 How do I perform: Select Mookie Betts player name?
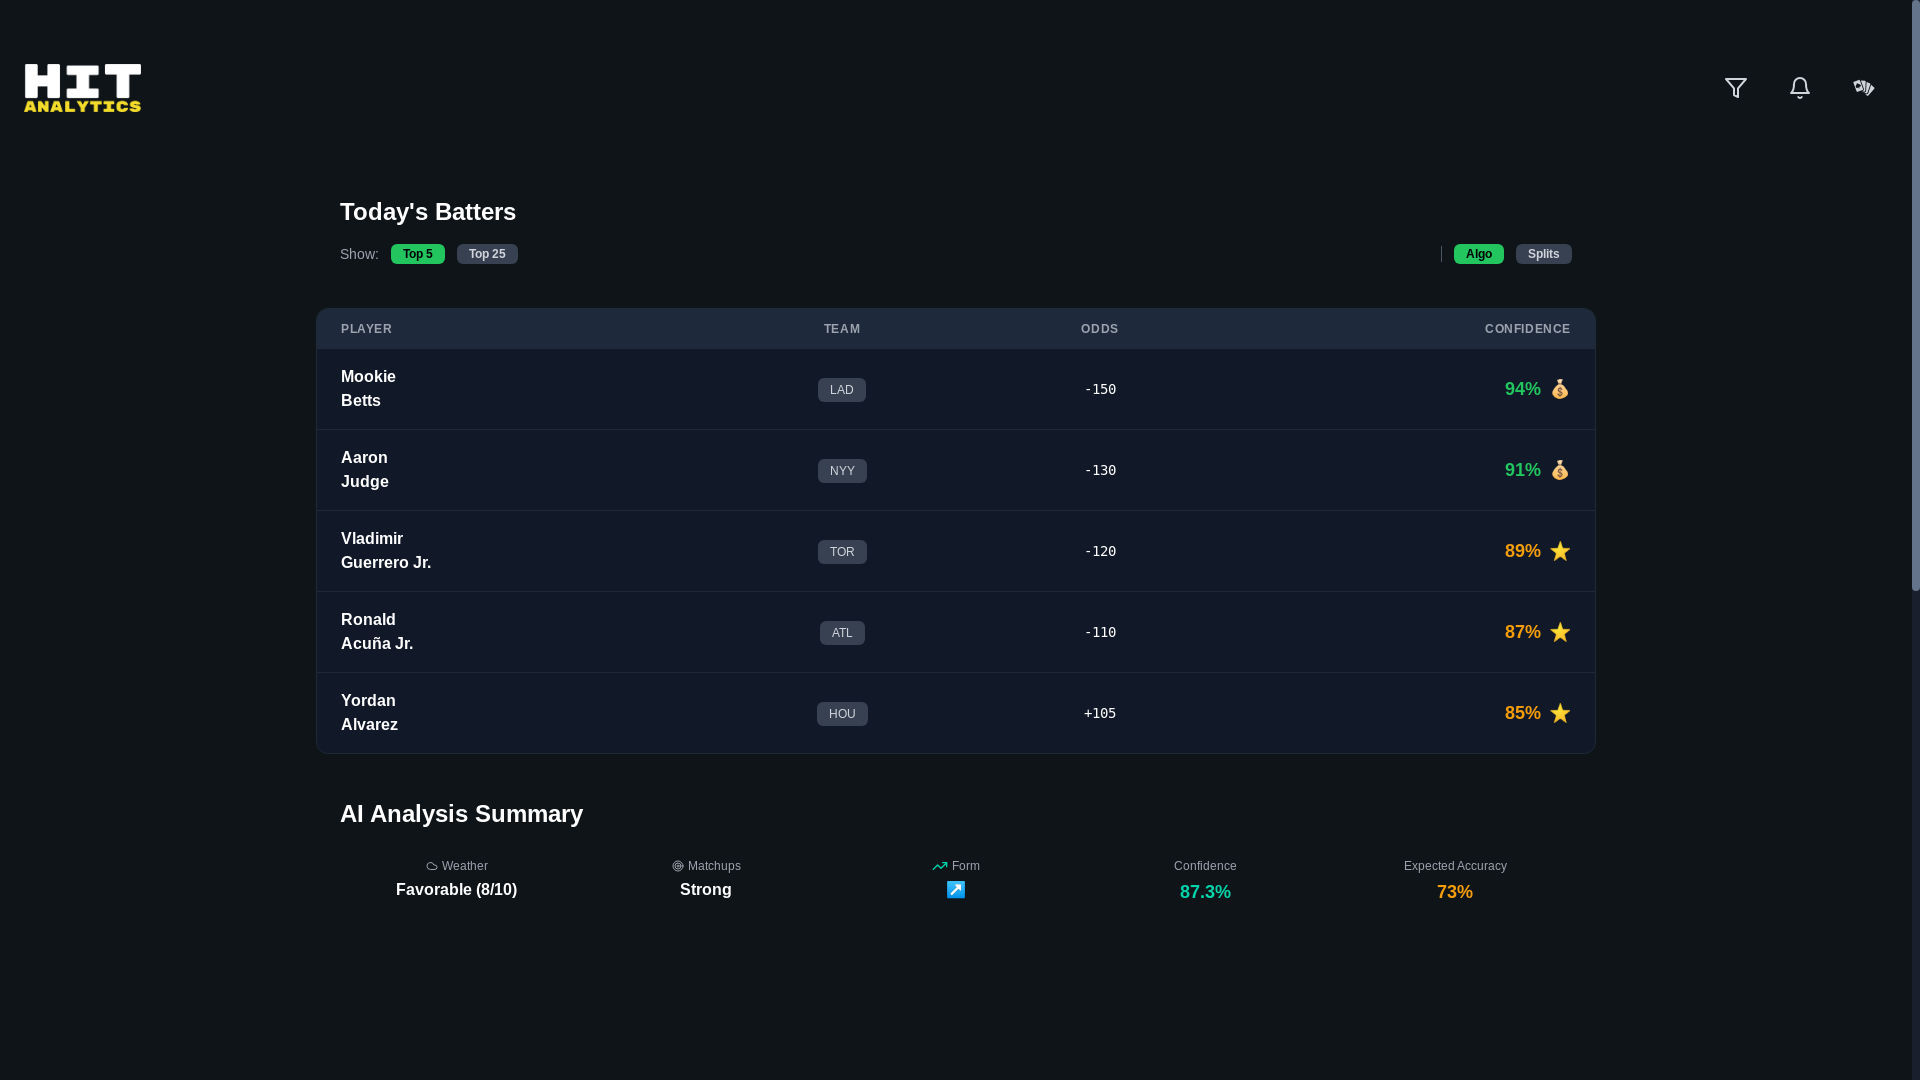point(368,389)
